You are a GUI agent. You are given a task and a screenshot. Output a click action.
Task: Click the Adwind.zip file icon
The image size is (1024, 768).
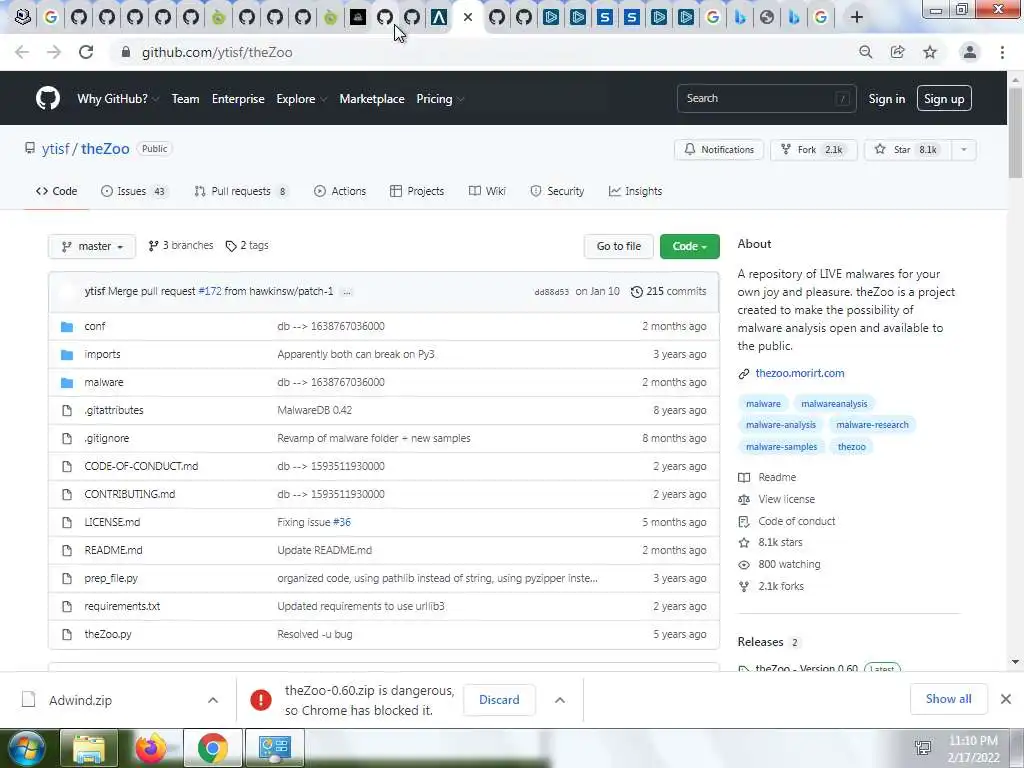[29, 700]
